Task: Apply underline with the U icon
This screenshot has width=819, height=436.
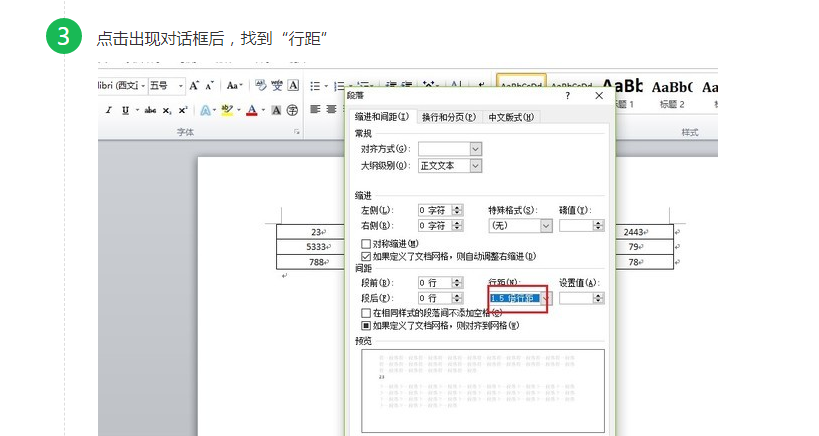Action: coord(128,110)
